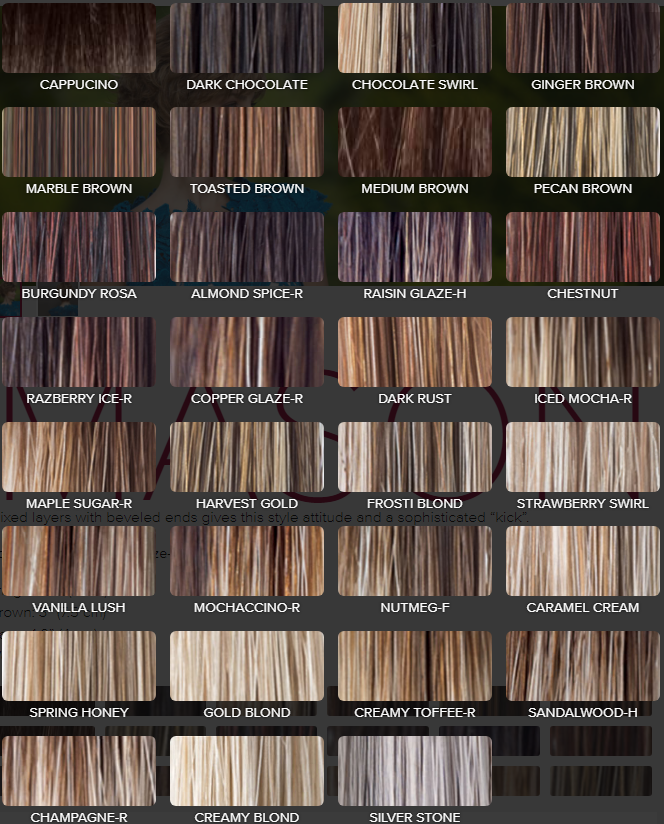Pick the Gold Blond color swatch
Screen dimensions: 664x824
tap(247, 666)
